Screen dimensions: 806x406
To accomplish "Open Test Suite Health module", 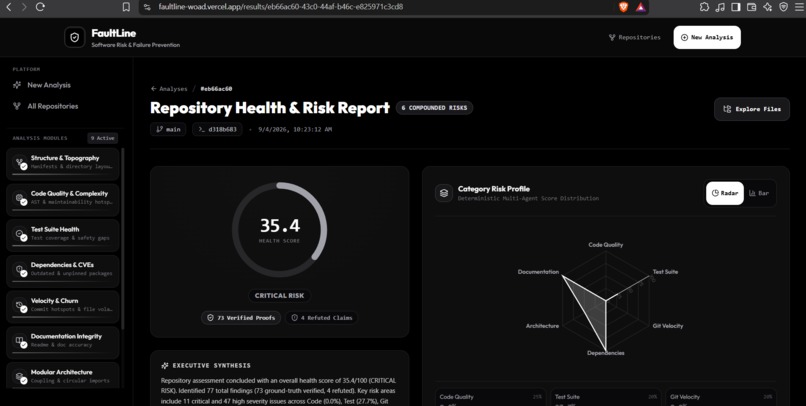I will (x=63, y=234).
